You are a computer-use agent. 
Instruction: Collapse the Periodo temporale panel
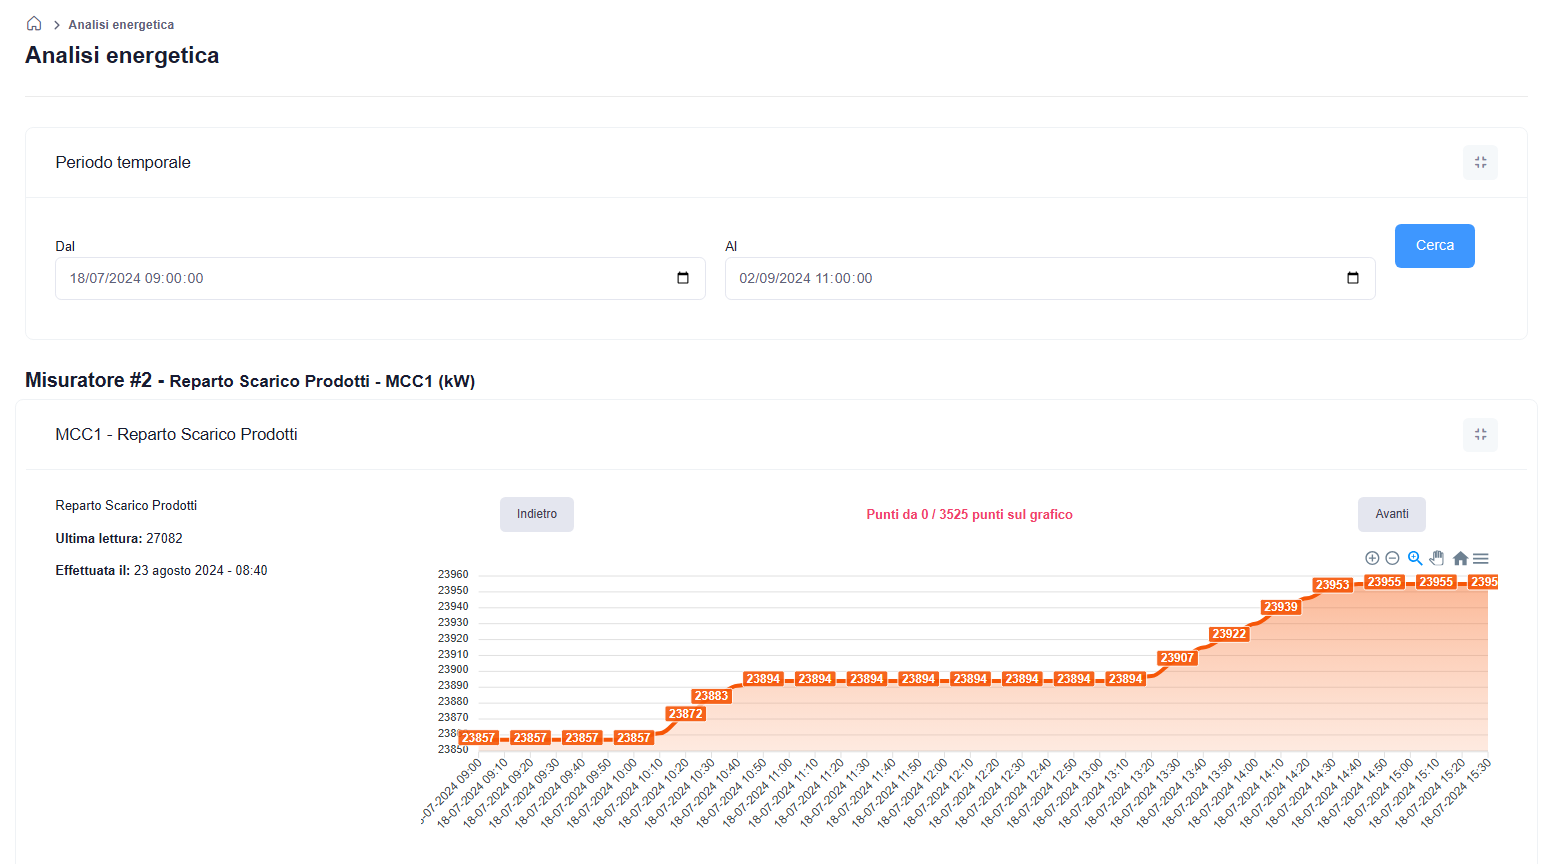pos(1480,162)
